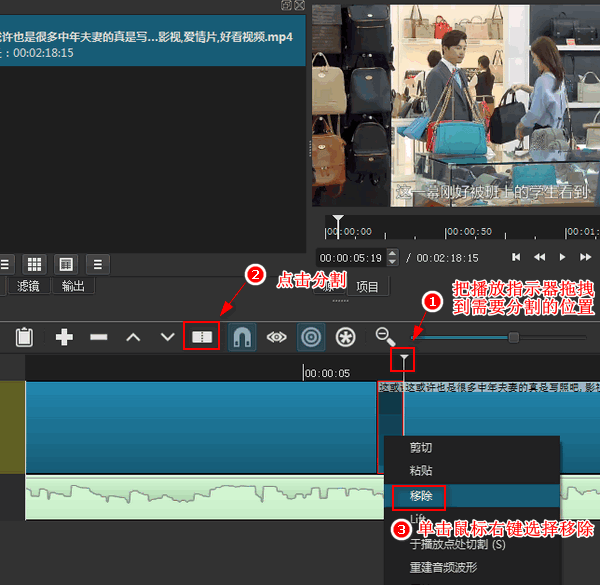The height and width of the screenshot is (585, 600).
Task: Toggle ripple all tracks asterisk icon
Action: click(346, 337)
